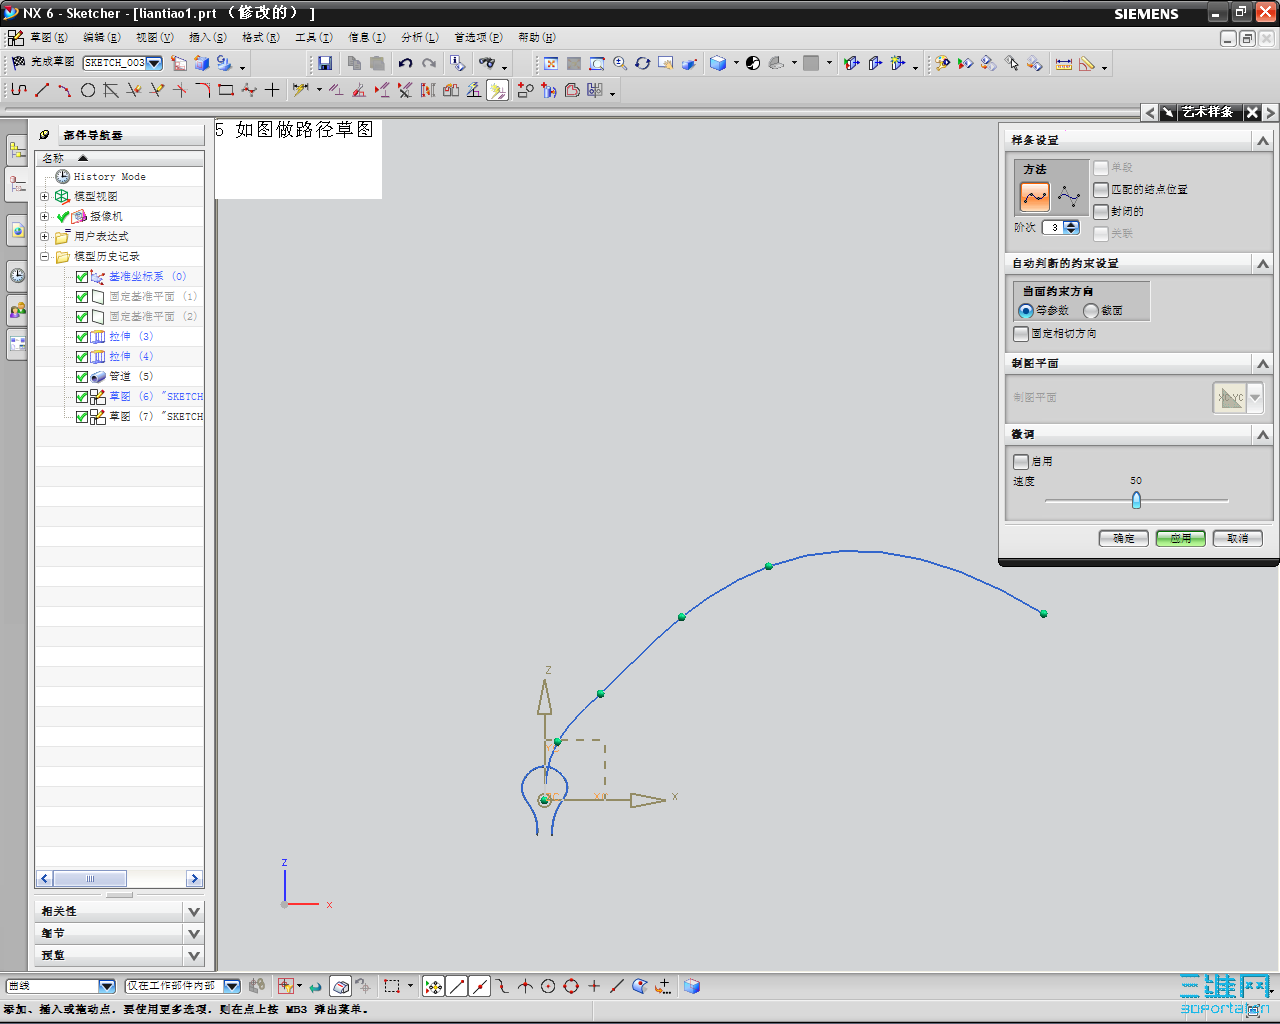Image resolution: width=1280 pixels, height=1024 pixels.
Task: Select the 截面 radio button
Action: point(1091,311)
